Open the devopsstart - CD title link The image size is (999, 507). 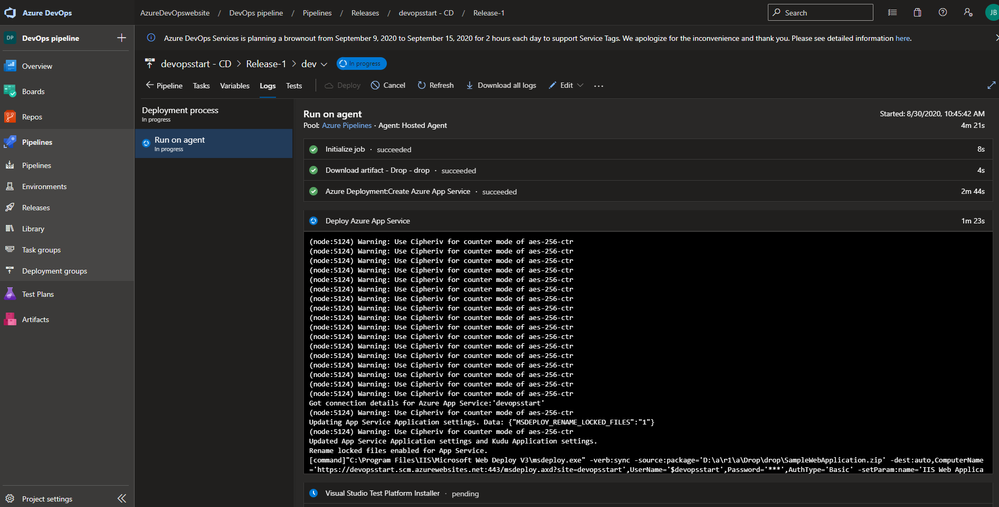click(196, 64)
